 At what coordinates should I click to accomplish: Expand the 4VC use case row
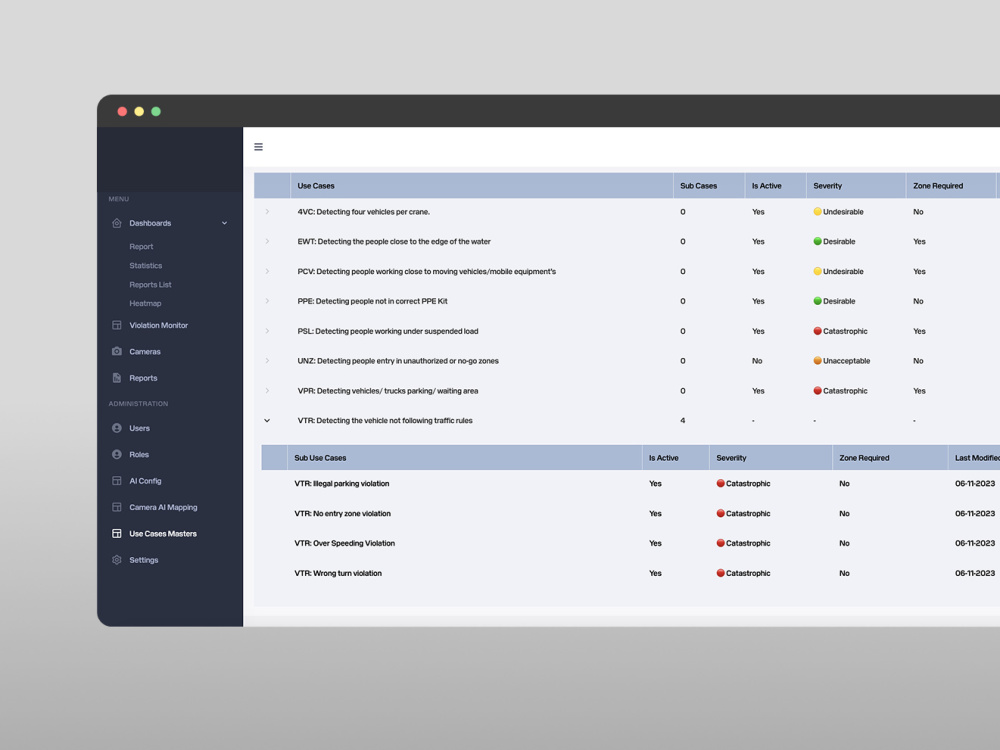267,212
